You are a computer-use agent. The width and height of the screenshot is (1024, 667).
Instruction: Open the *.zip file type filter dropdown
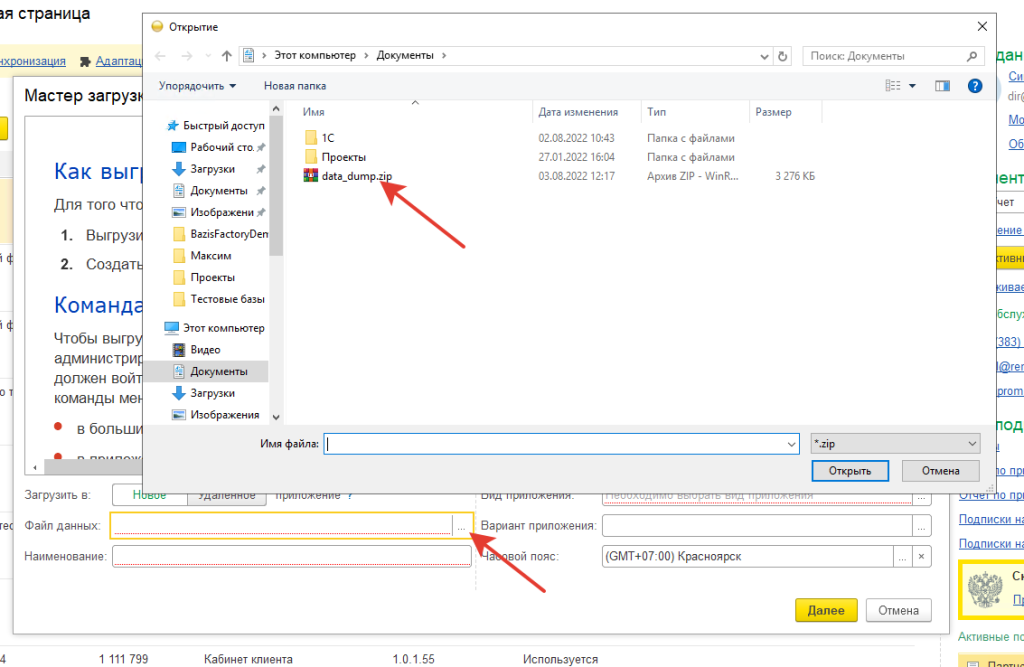tap(895, 444)
